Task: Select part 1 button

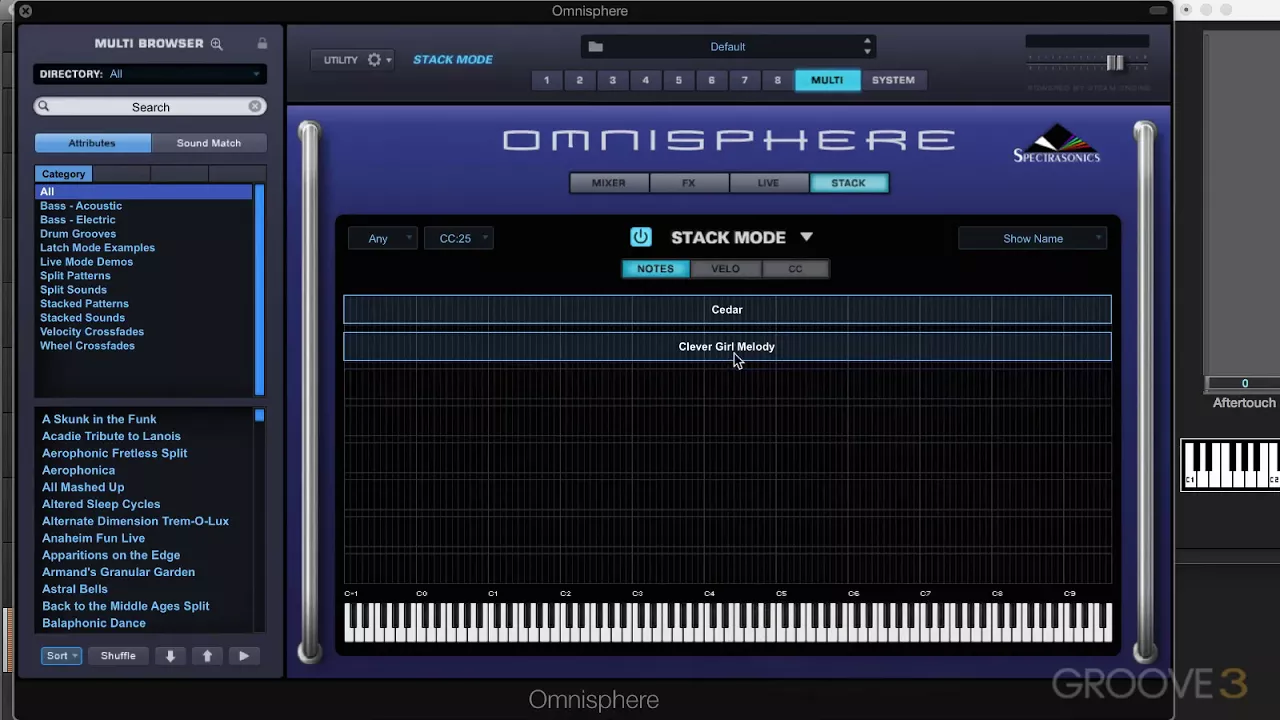Action: coord(546,80)
